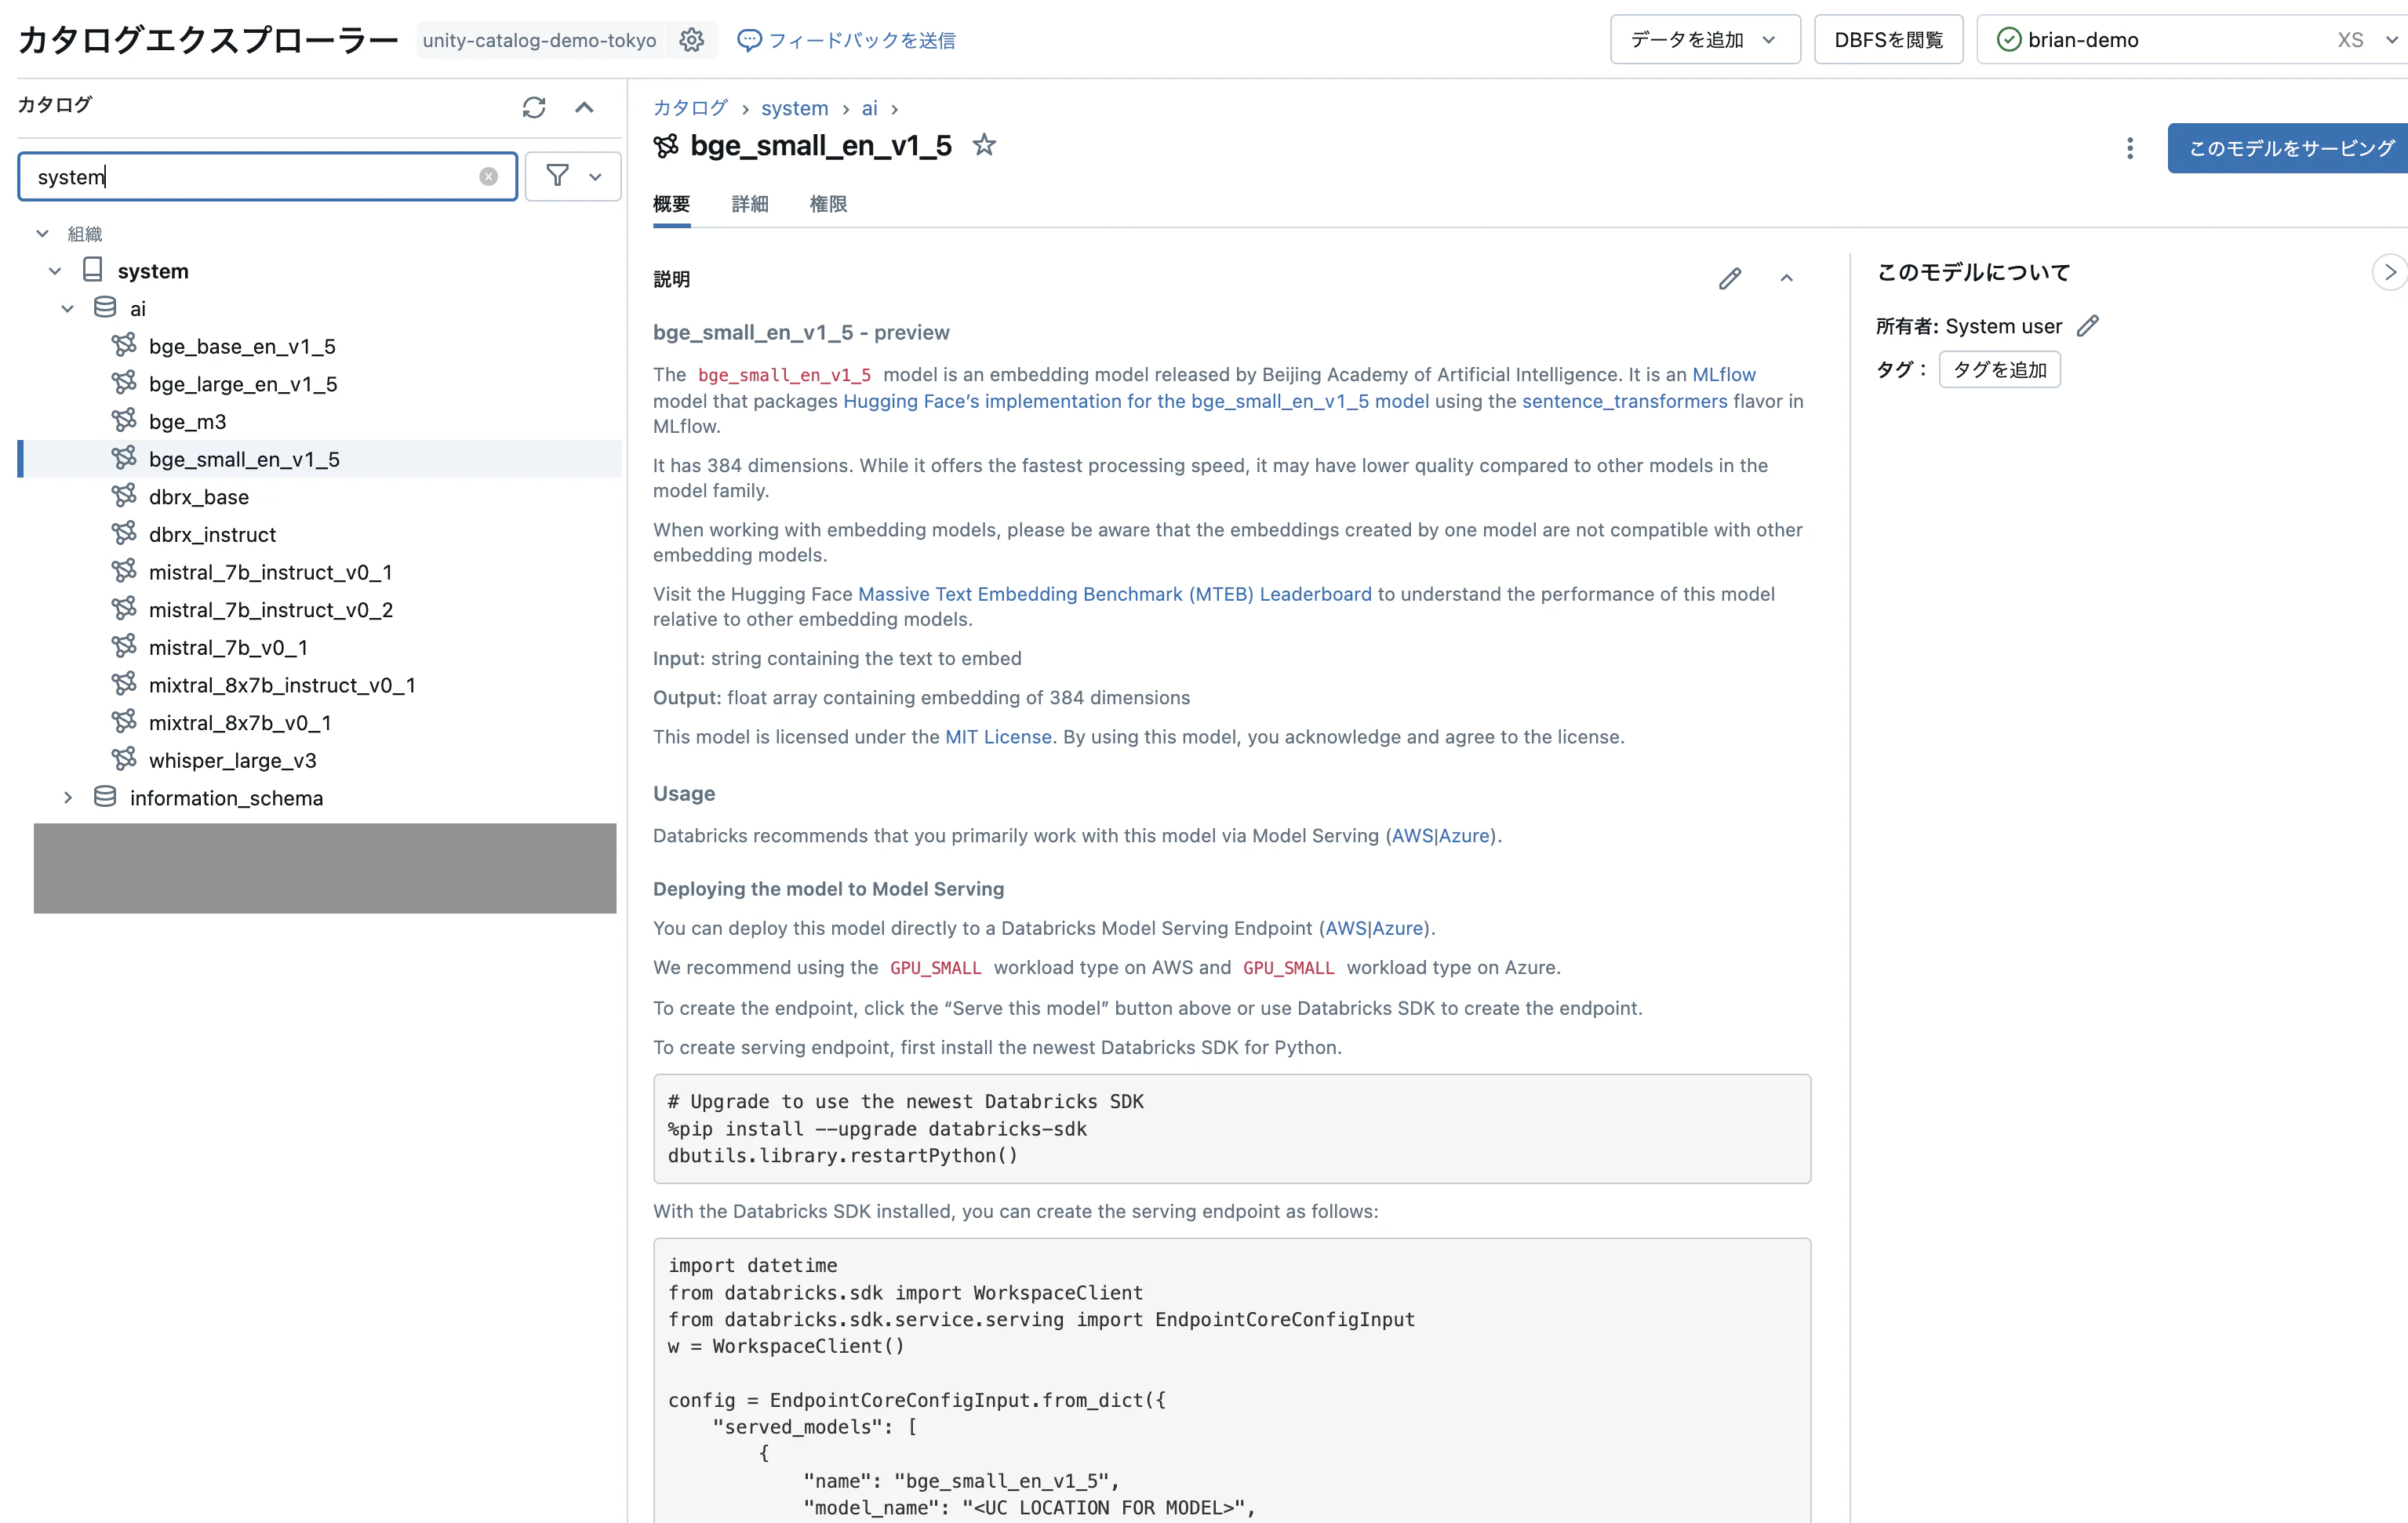Open Hugging Face bge_small_en_v1_5 implementation link
The width and height of the screenshot is (2408, 1523).
(1136, 401)
